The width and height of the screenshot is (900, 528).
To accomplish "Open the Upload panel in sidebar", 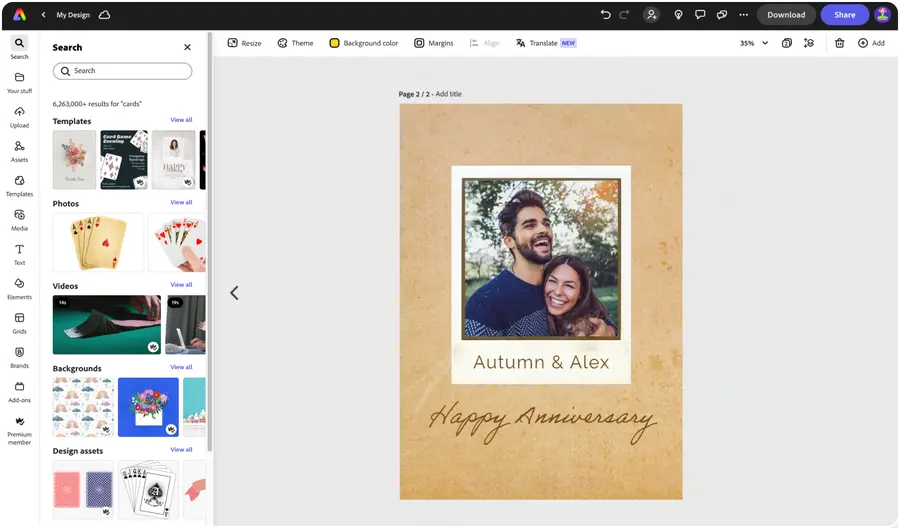I will pyautogui.click(x=19, y=116).
